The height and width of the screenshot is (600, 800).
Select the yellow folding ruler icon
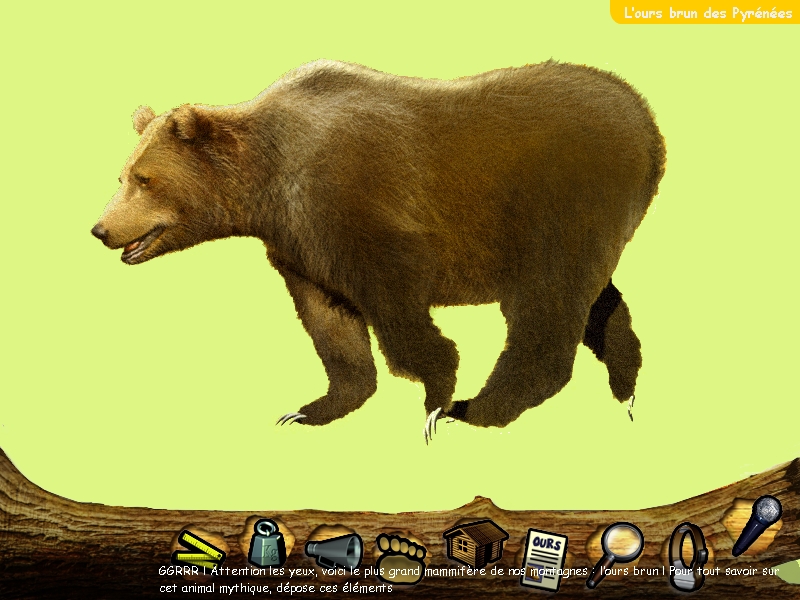pyautogui.click(x=199, y=546)
